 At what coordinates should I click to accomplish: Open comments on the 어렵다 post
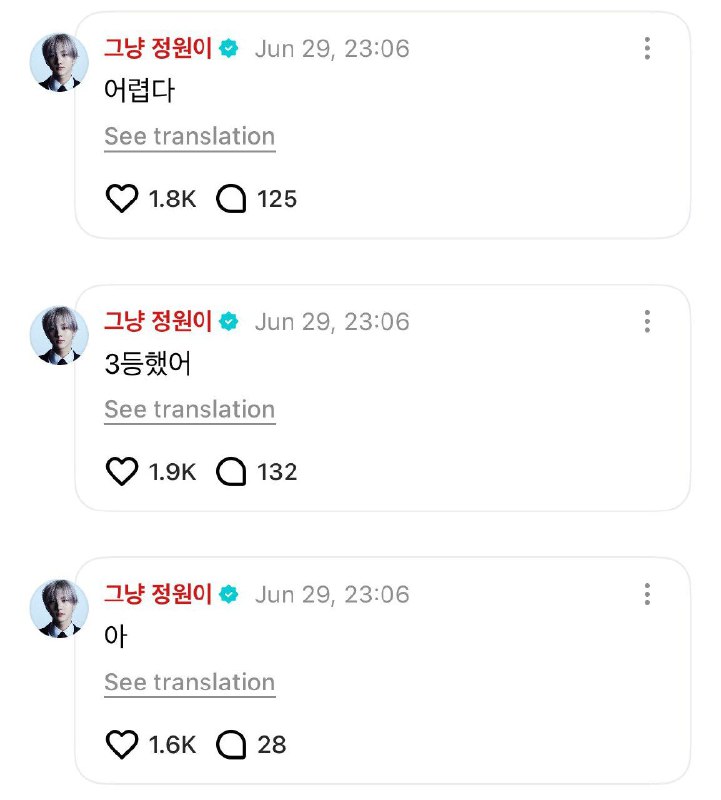231,198
